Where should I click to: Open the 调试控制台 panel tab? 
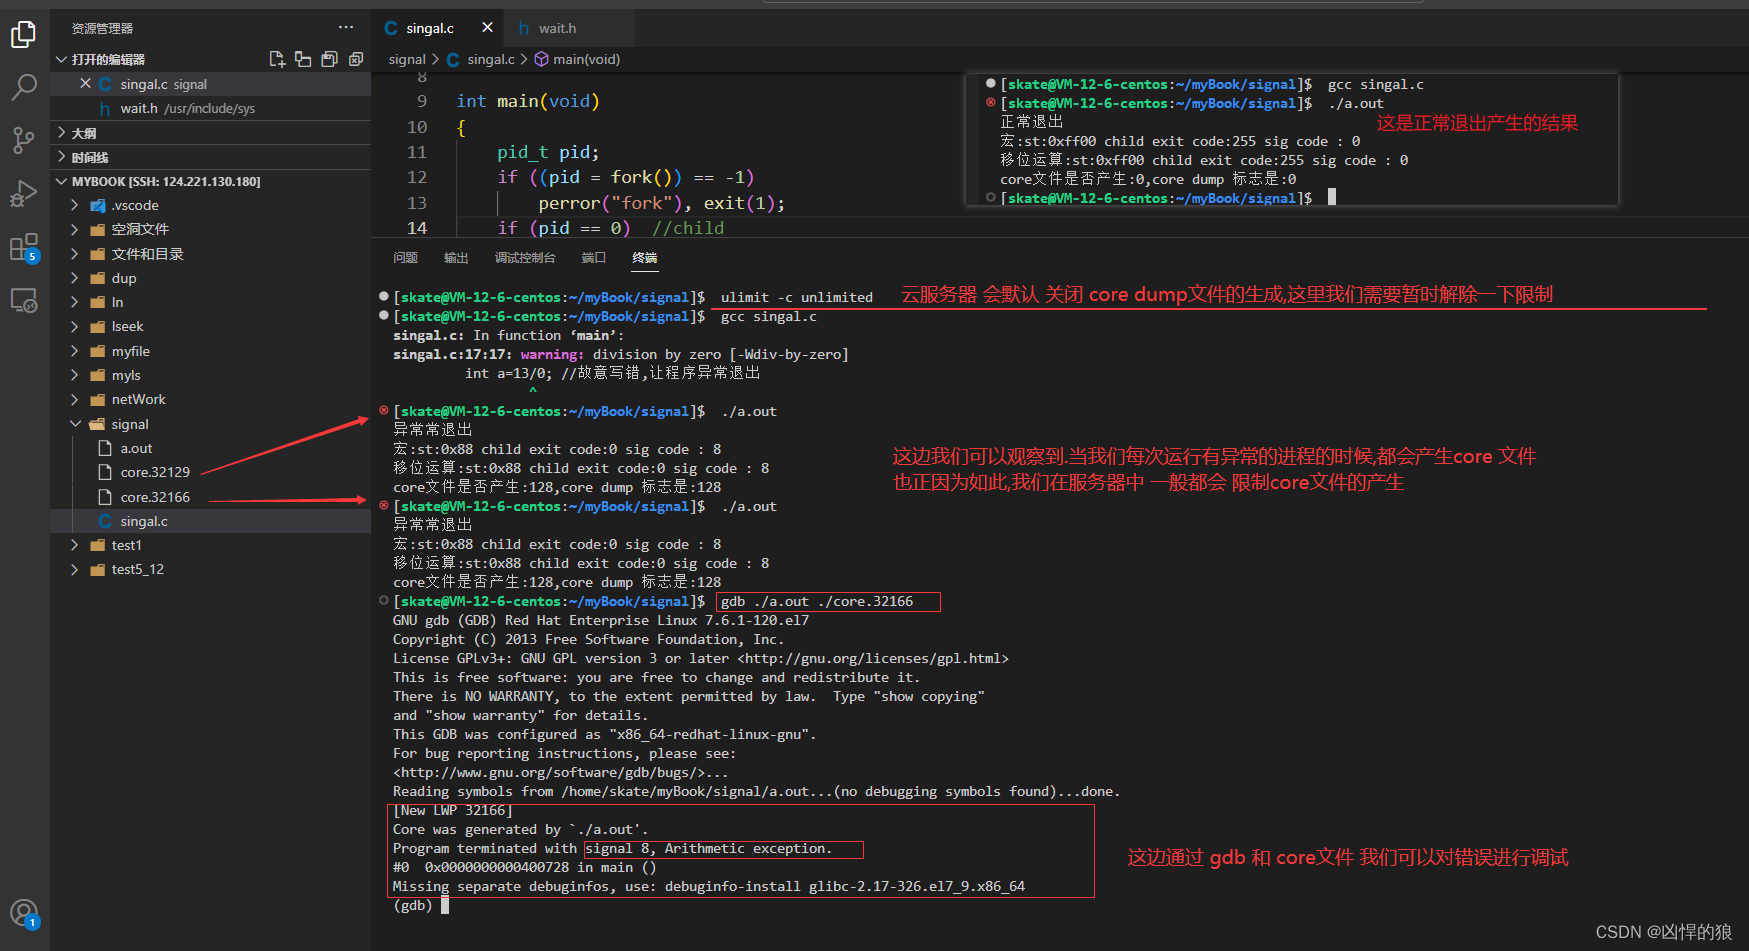tap(525, 258)
